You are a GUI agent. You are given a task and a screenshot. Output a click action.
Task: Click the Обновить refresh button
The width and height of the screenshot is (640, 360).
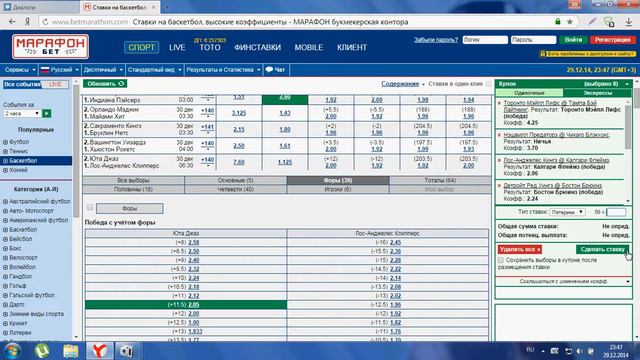point(105,84)
